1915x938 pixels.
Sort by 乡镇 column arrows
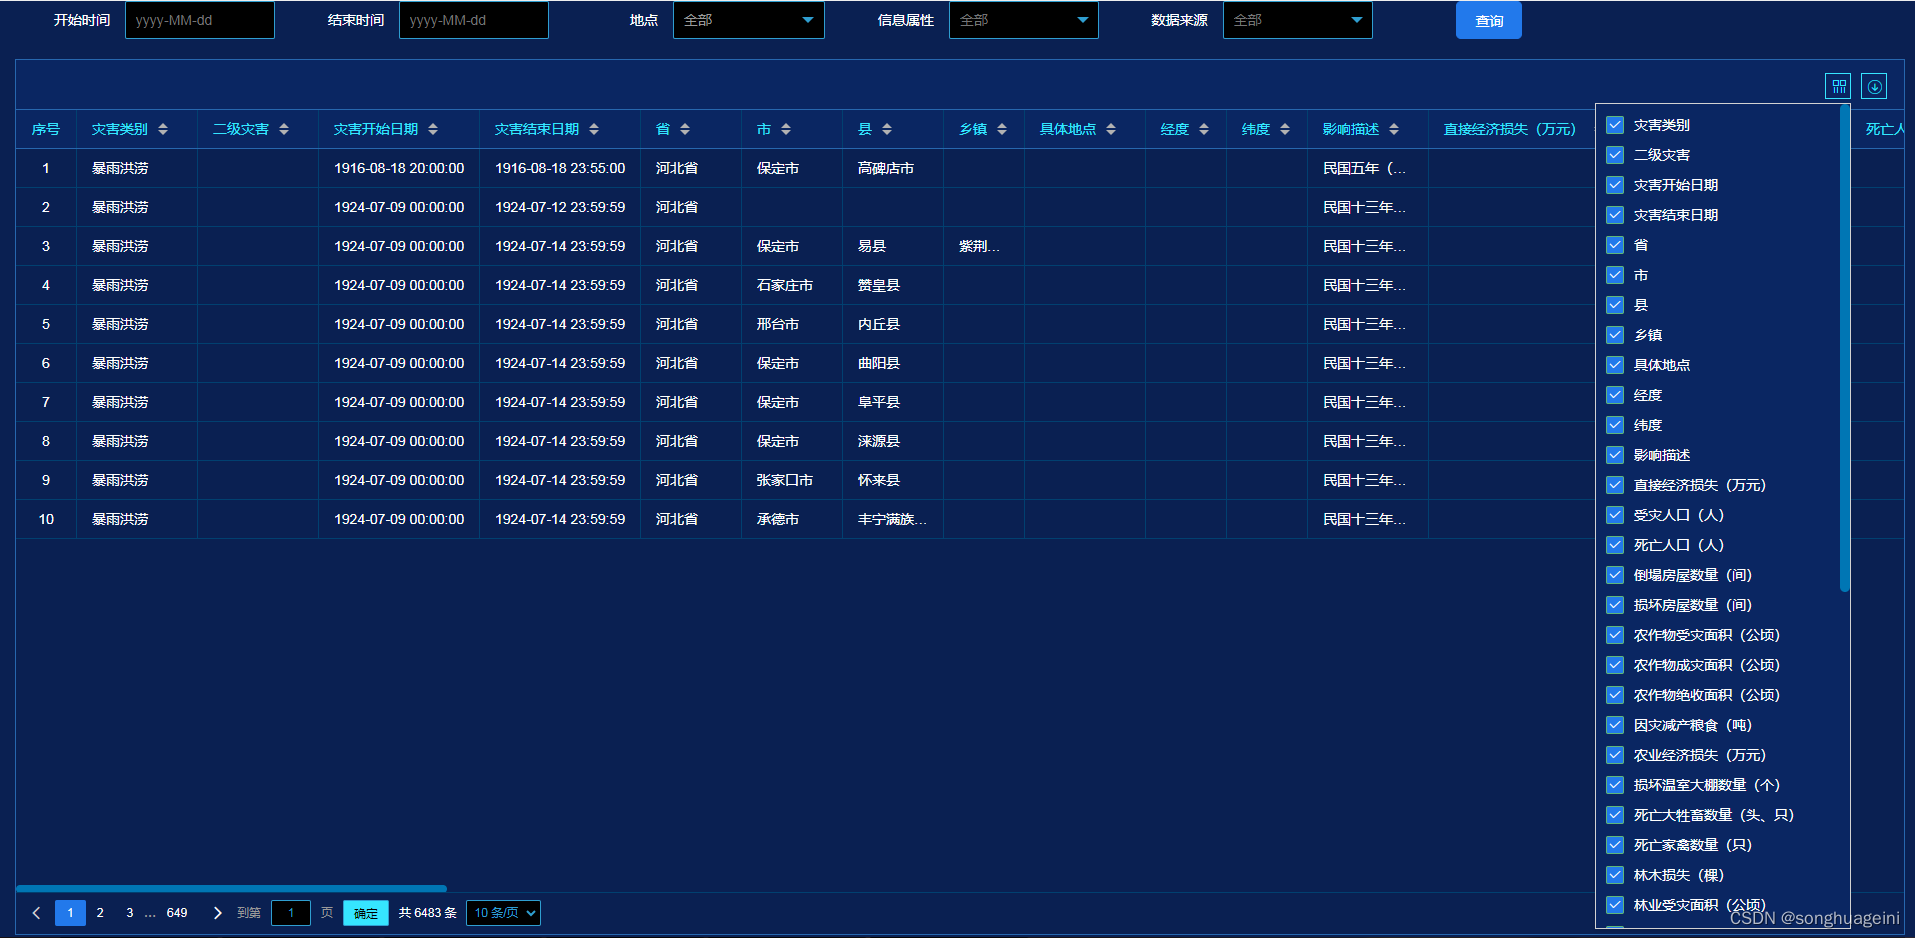(1002, 129)
